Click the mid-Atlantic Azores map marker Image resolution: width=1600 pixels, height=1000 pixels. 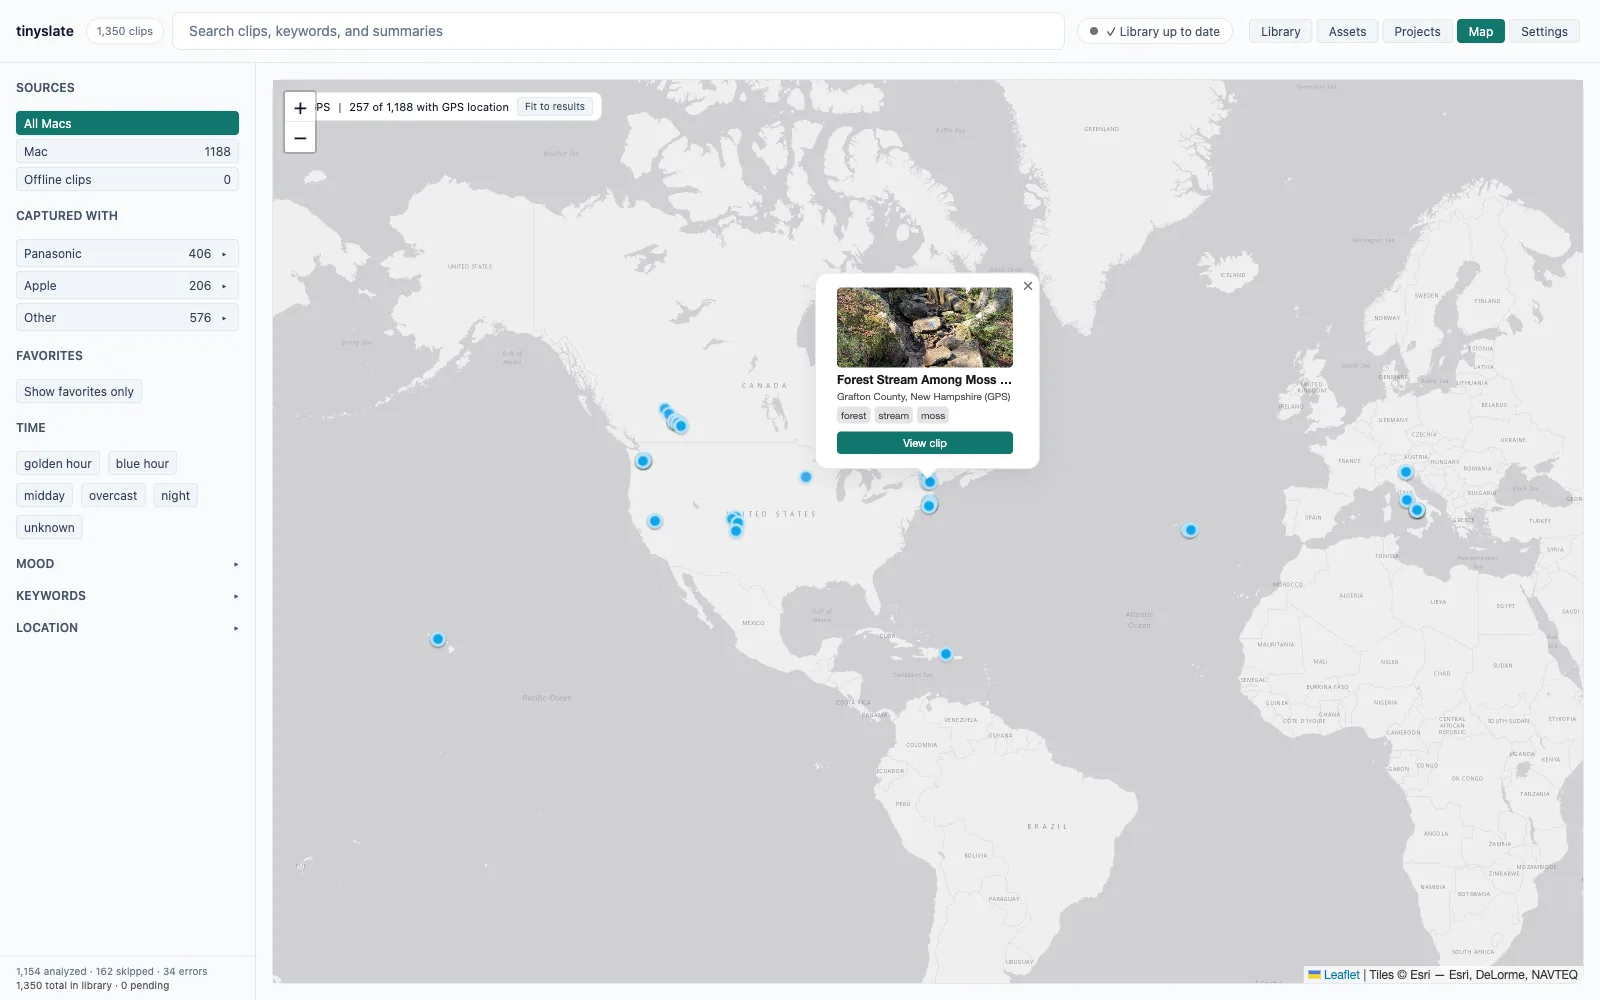pos(1190,530)
